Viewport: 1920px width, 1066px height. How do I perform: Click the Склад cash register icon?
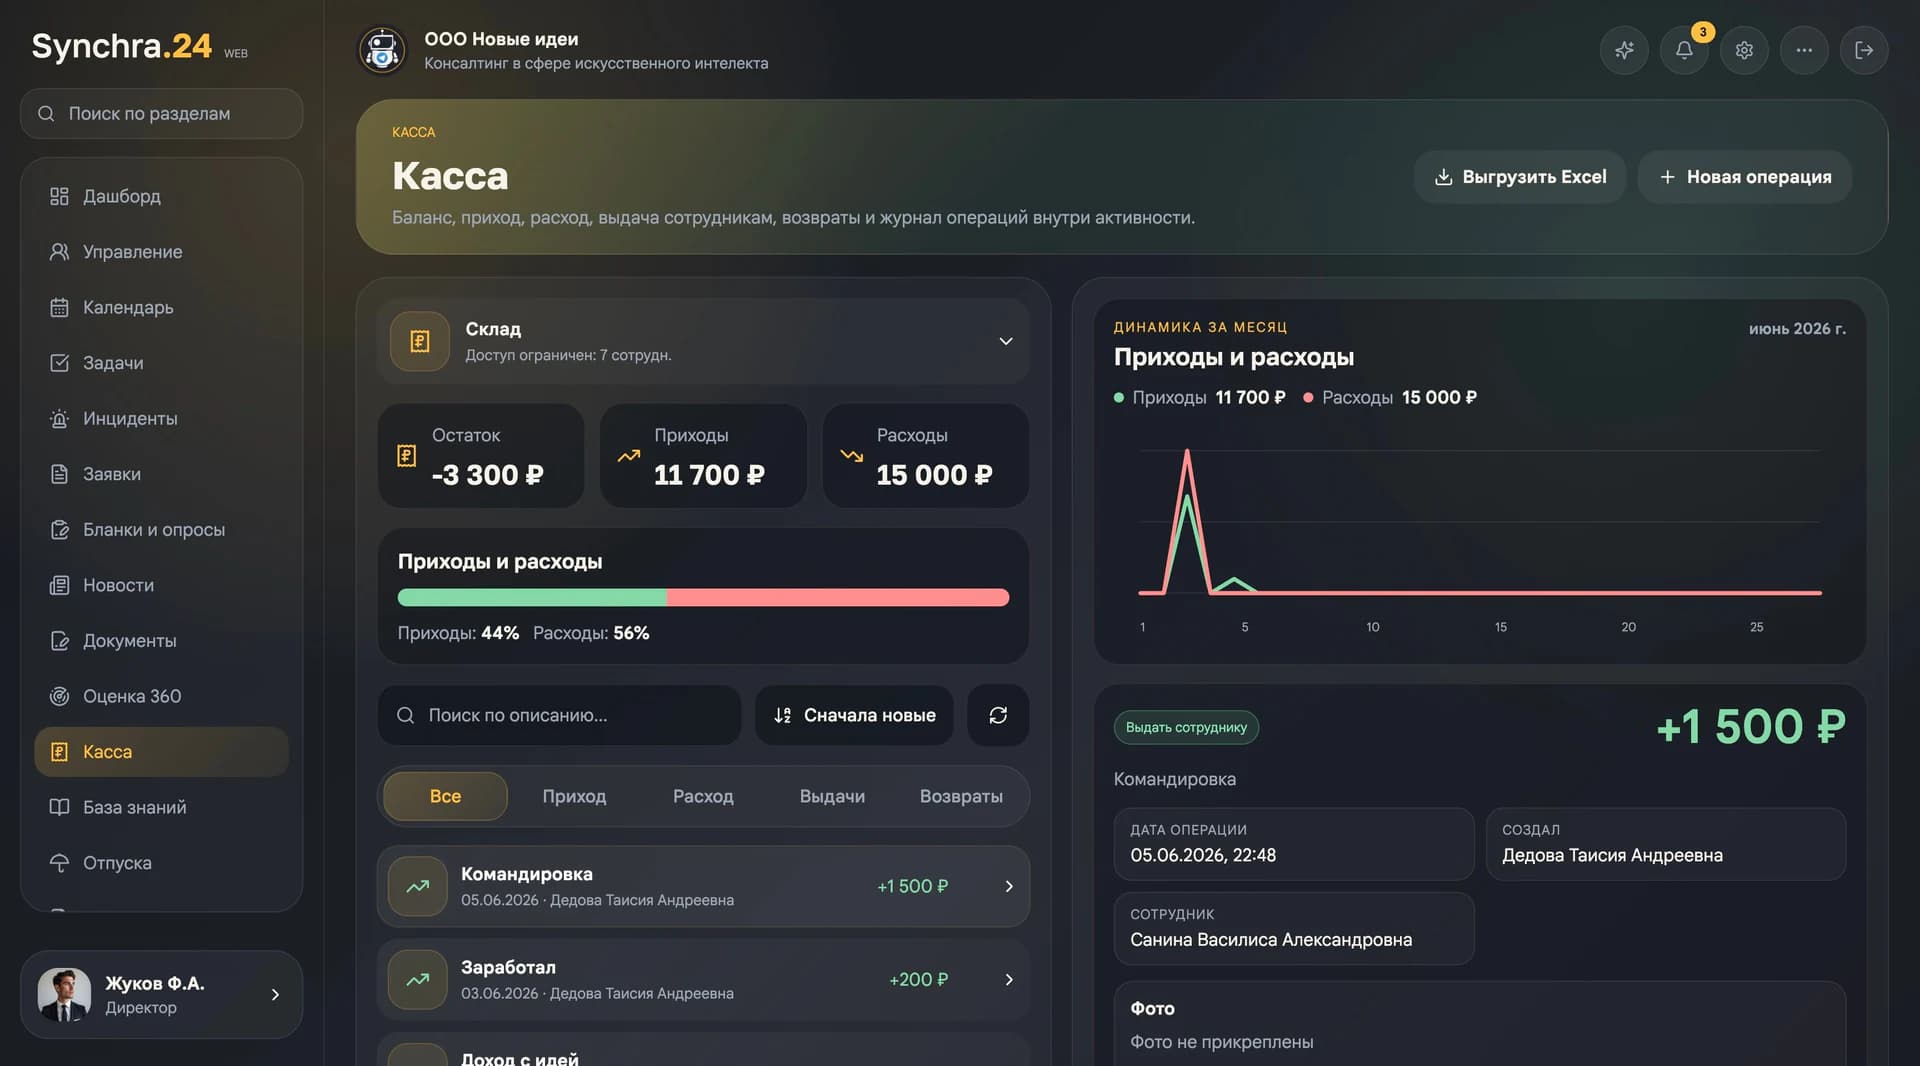(x=420, y=342)
